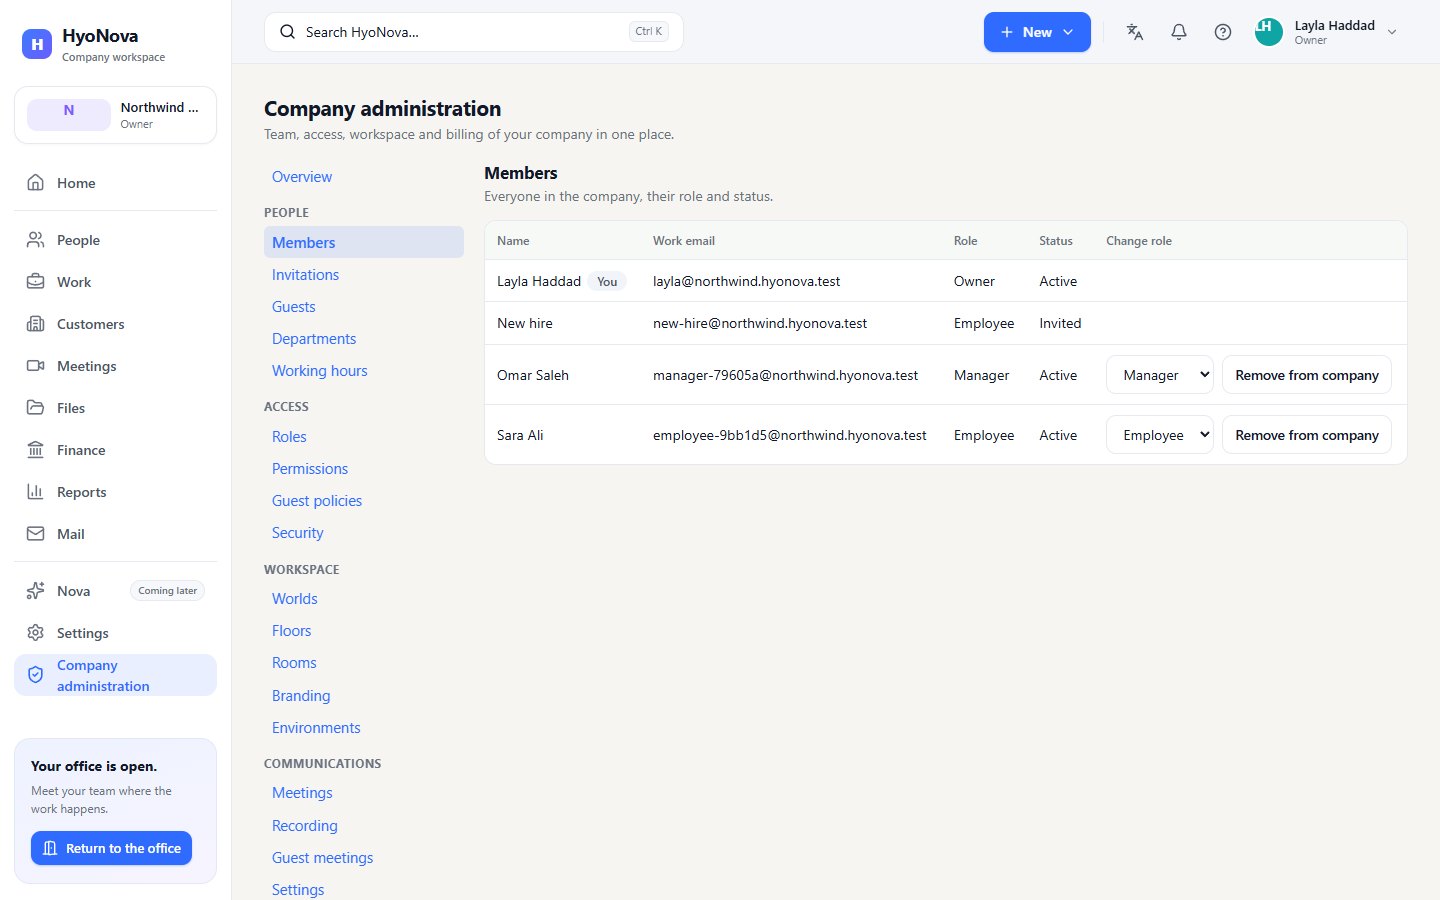The height and width of the screenshot is (900, 1440).
Task: Click the Reports chart icon
Action: pos(36,492)
